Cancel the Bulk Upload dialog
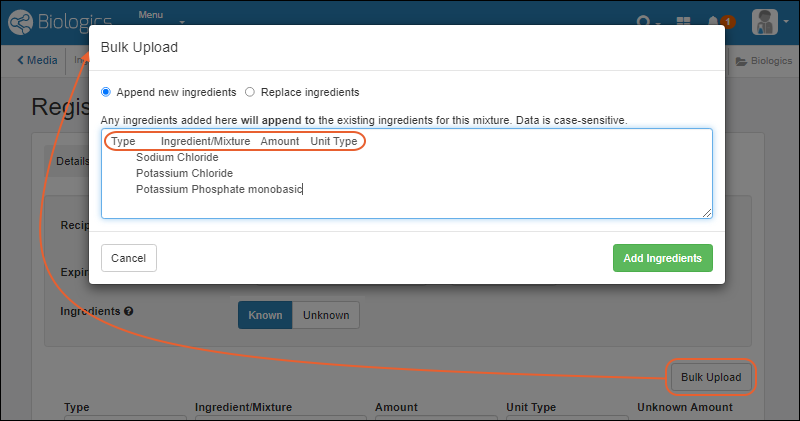Viewport: 800px width, 421px height. point(129,258)
